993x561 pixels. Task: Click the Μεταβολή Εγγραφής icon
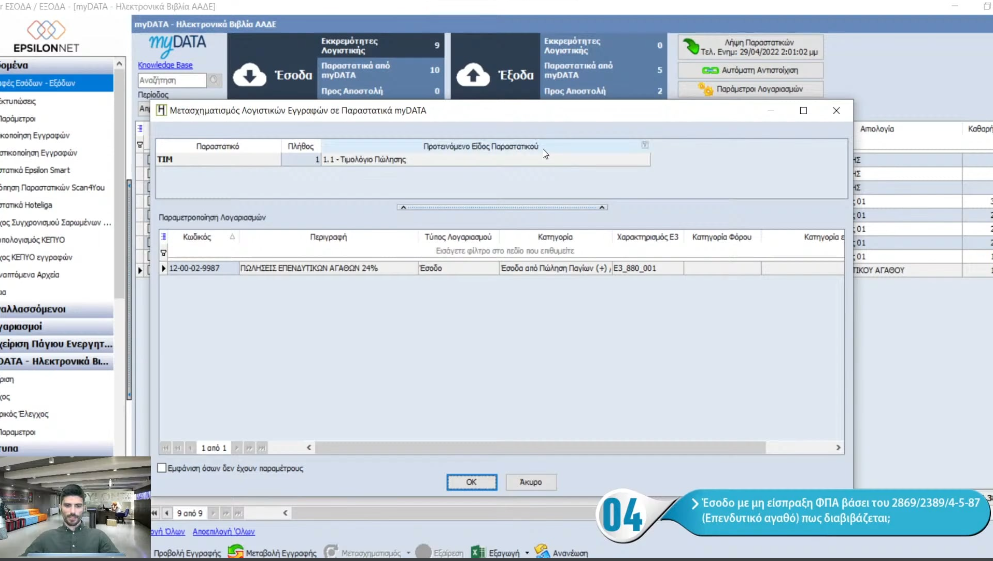pyautogui.click(x=236, y=552)
